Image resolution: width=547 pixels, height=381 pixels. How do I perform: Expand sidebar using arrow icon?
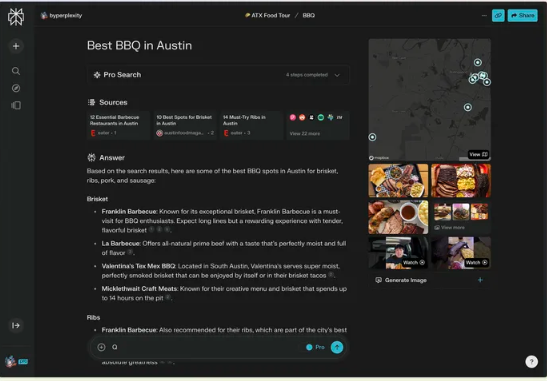pos(16,326)
